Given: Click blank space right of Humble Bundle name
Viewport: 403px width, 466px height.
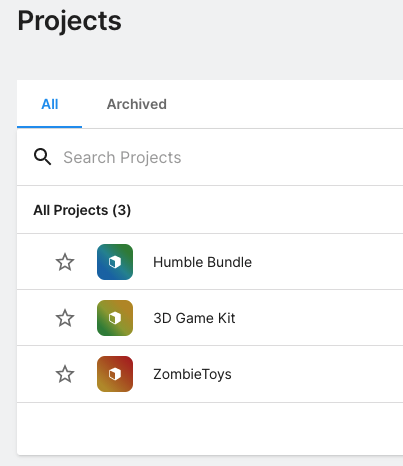Looking at the screenshot, I should 327,262.
